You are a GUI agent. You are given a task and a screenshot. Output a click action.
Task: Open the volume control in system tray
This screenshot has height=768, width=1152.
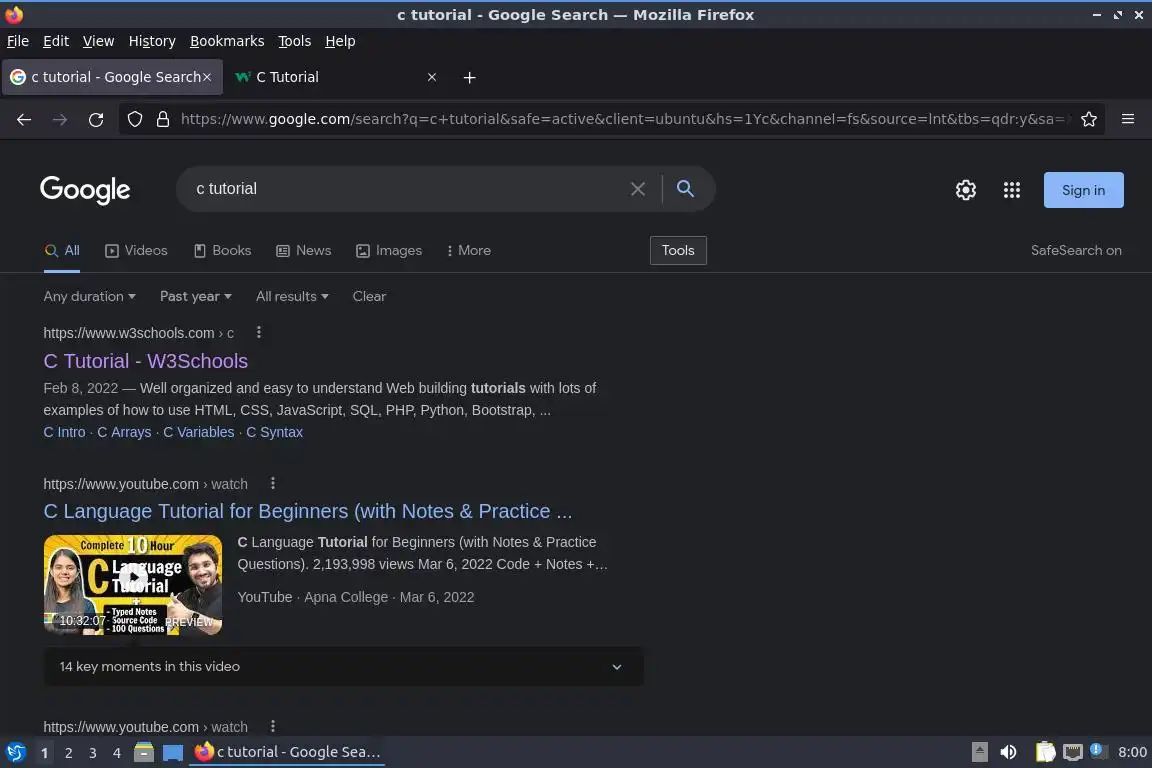(x=1009, y=752)
